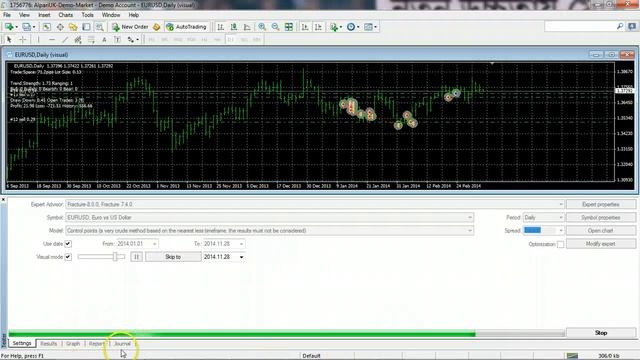Image resolution: width=640 pixels, height=360 pixels.
Task: Enable the Optimization checkbox
Action: coord(560,244)
